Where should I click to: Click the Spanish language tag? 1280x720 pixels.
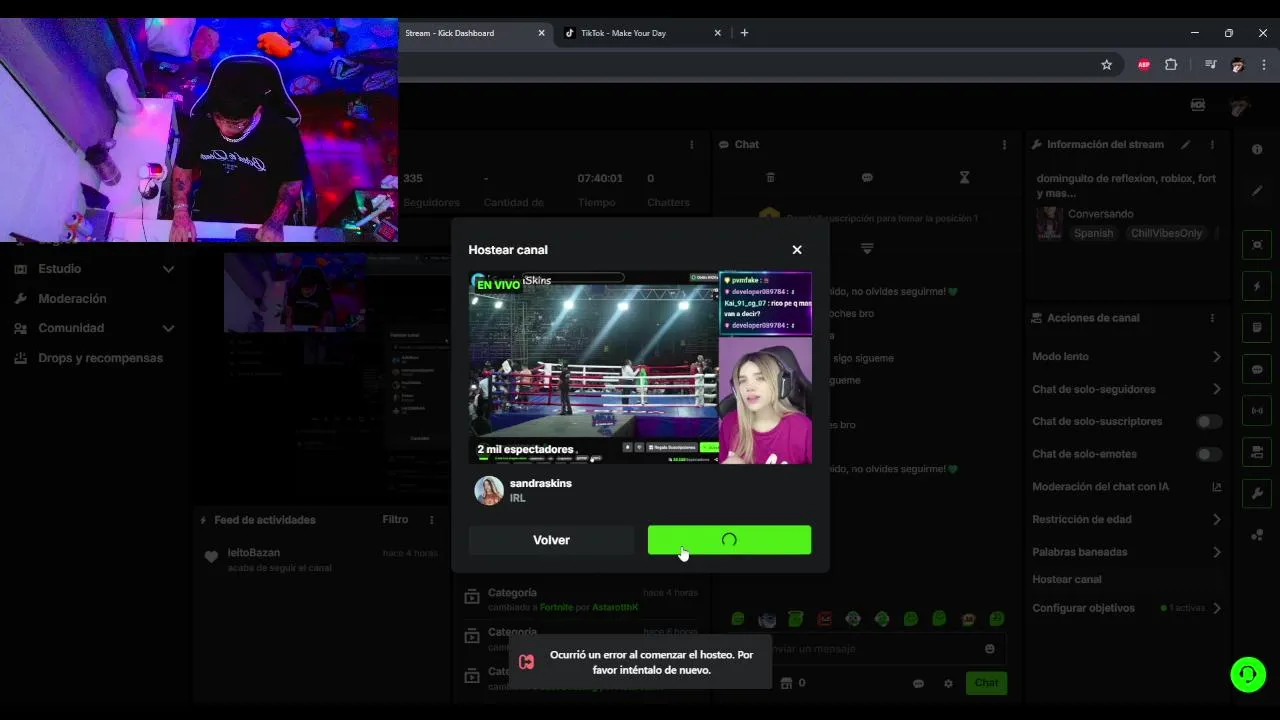1093,233
